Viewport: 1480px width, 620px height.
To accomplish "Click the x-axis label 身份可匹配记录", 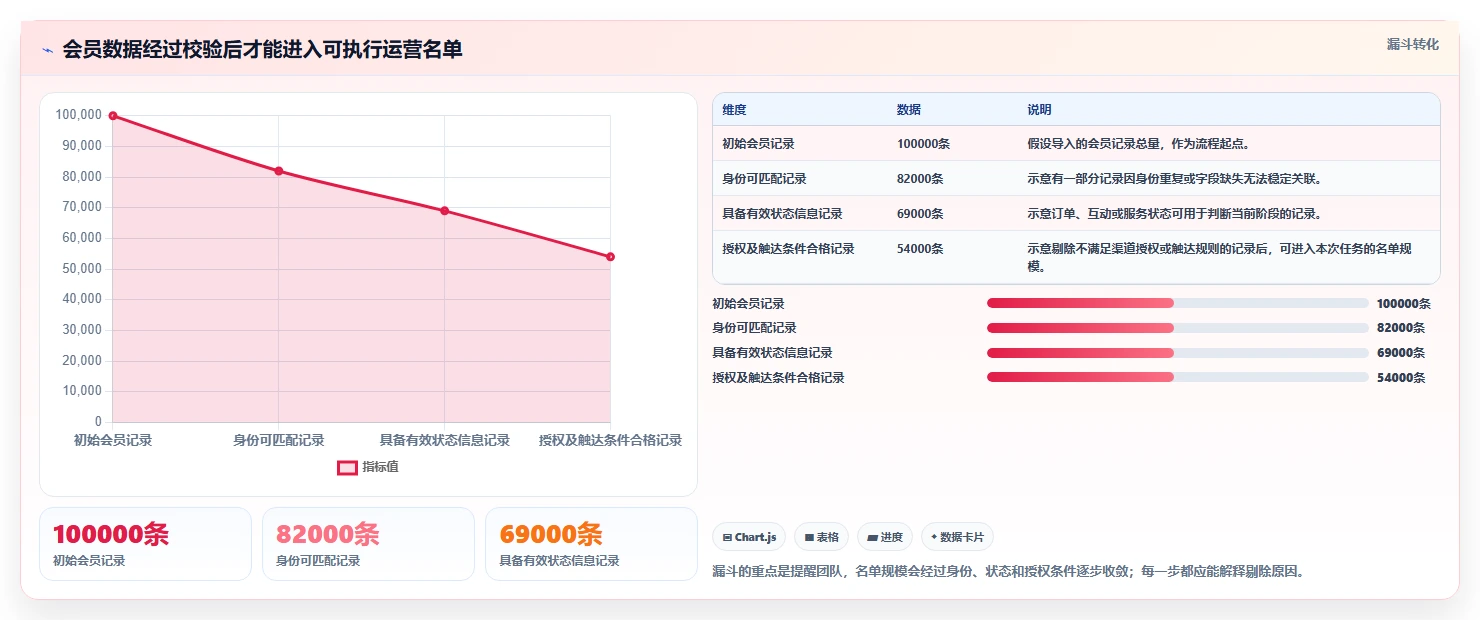I will 279,440.
